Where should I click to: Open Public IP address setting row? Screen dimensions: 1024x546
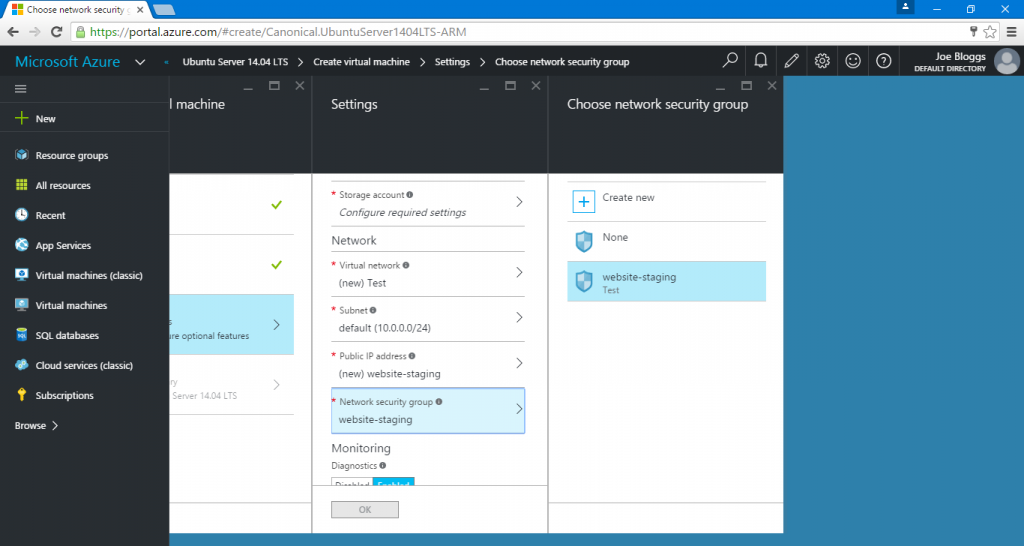428,364
